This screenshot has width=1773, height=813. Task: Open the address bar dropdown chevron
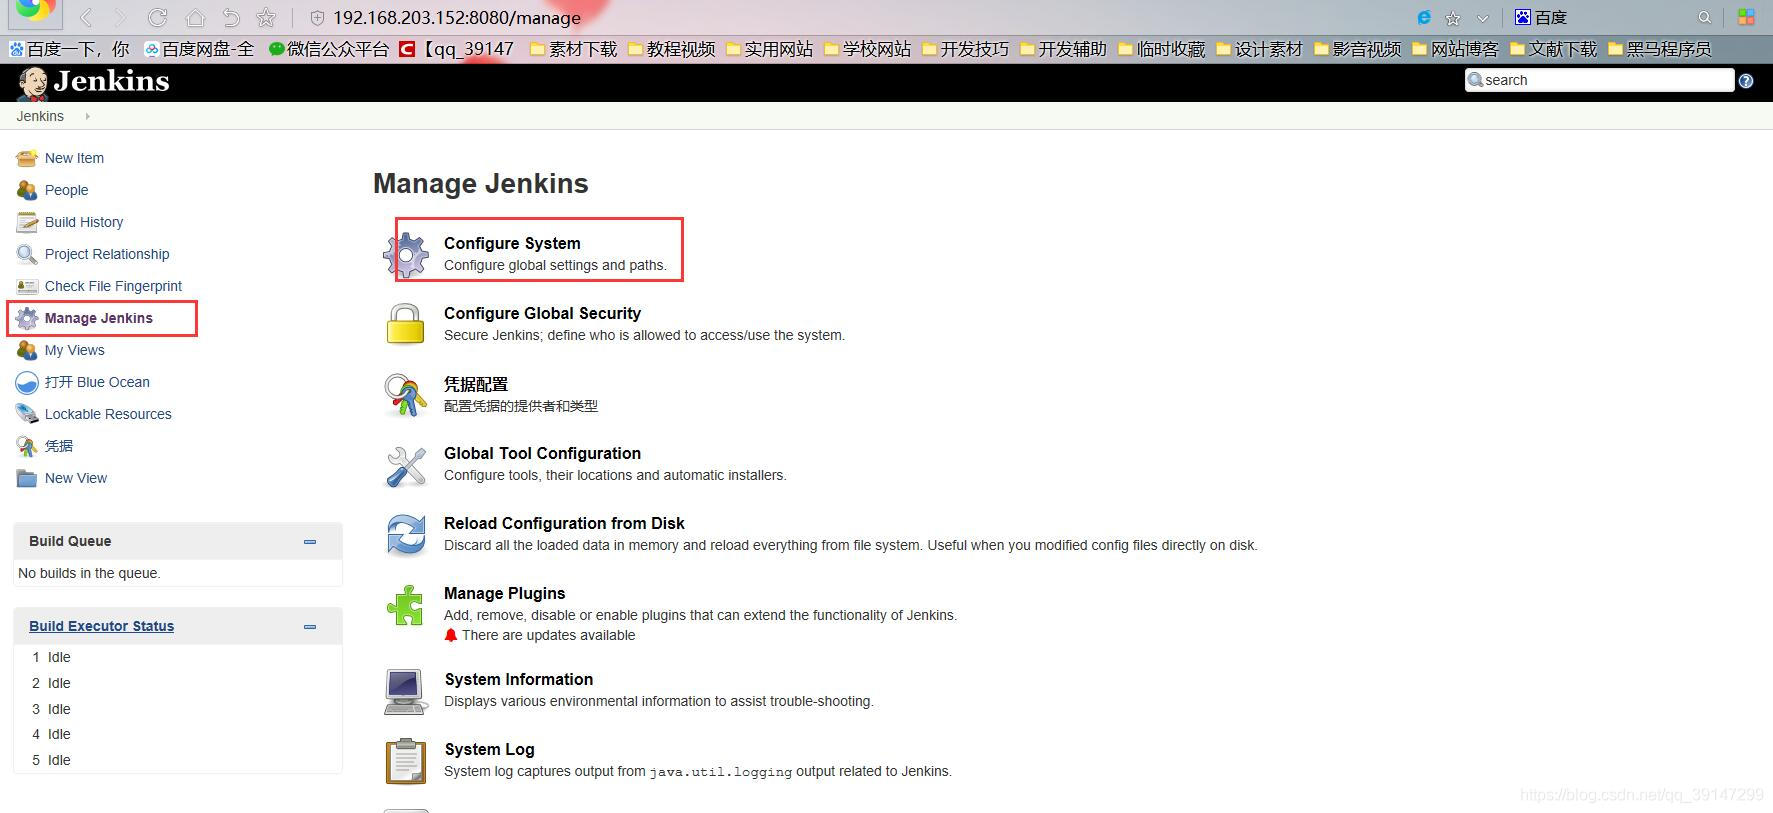point(1482,18)
